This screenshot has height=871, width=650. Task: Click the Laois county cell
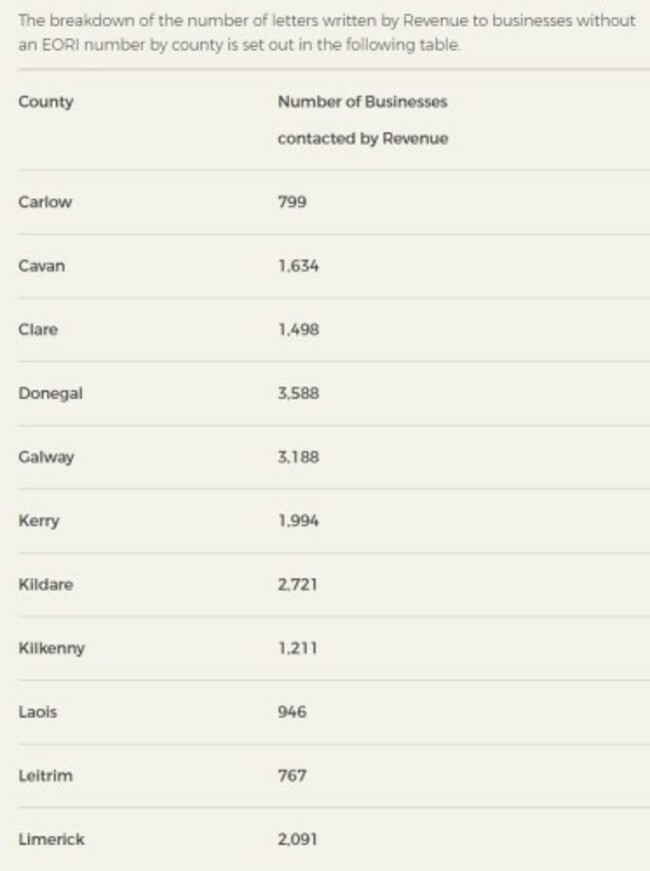pos(38,712)
